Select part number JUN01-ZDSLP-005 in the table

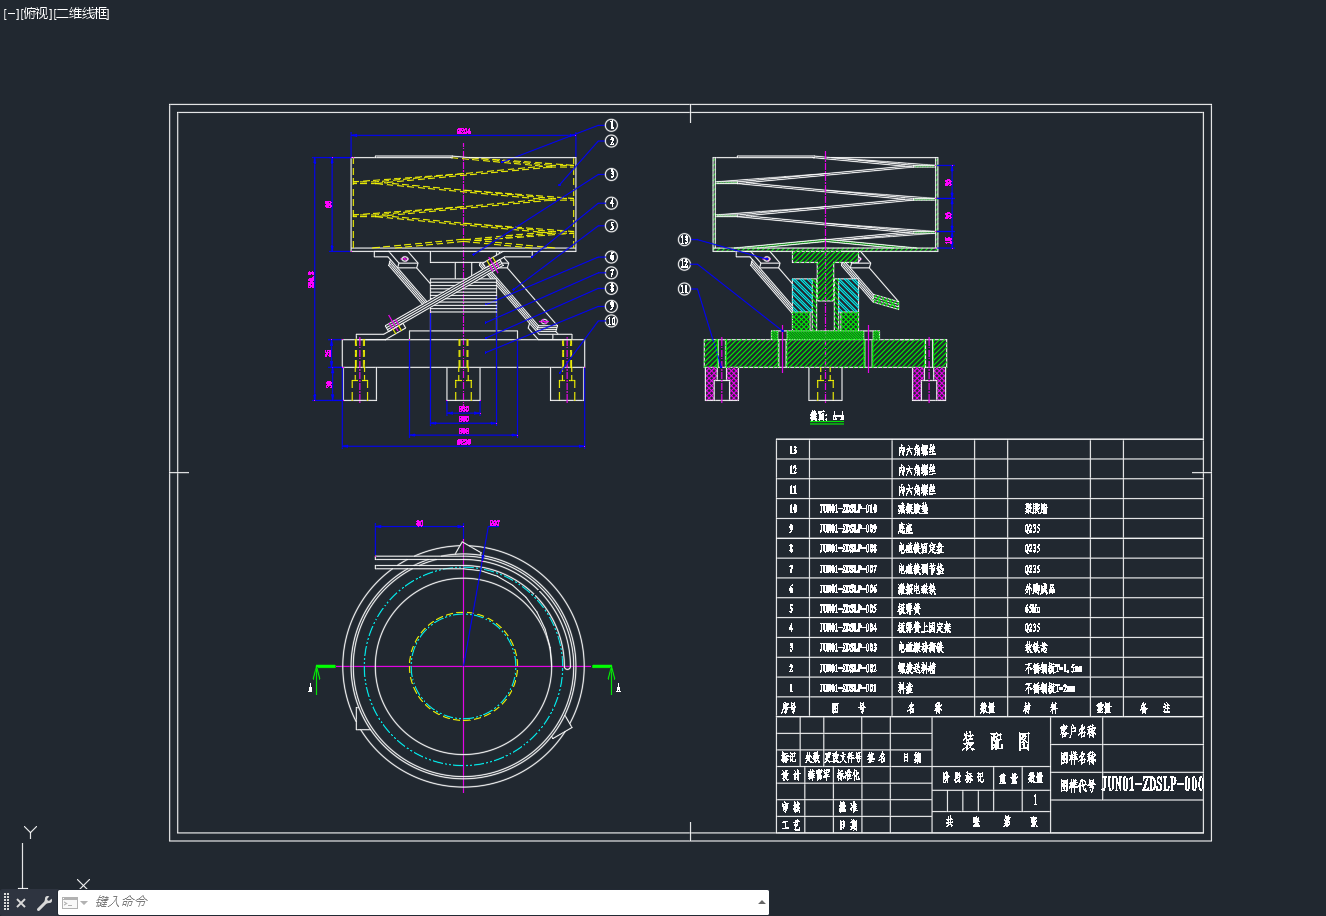point(848,608)
